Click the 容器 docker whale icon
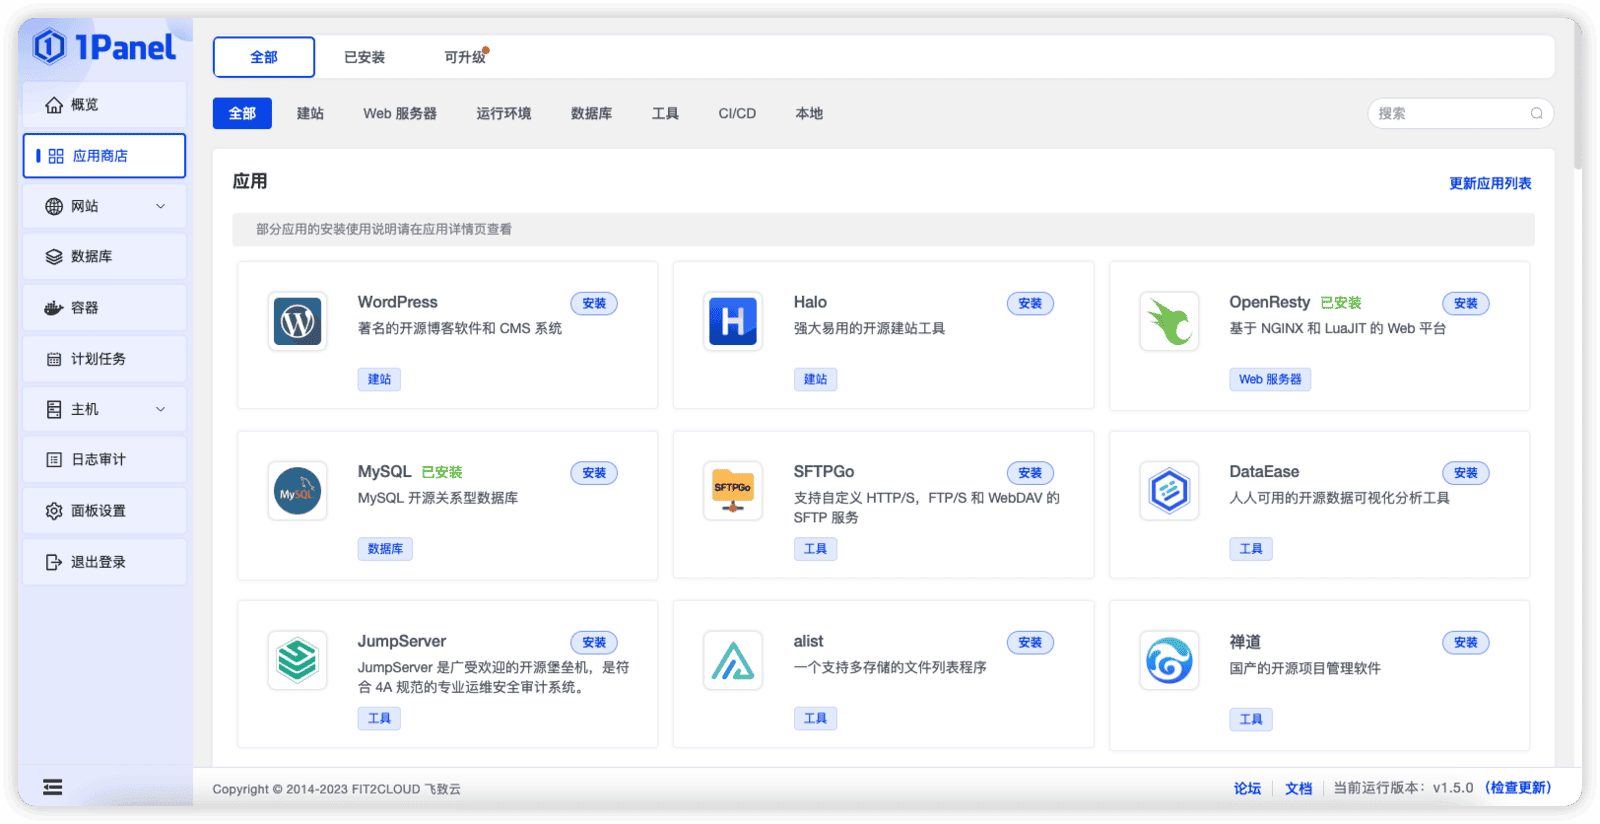1600x824 pixels. (54, 308)
